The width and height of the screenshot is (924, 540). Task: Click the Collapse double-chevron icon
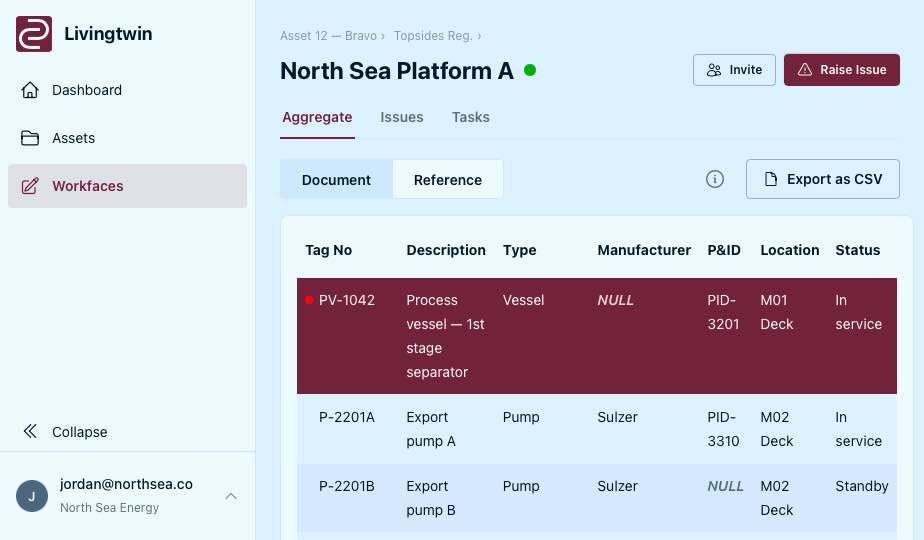tap(30, 432)
